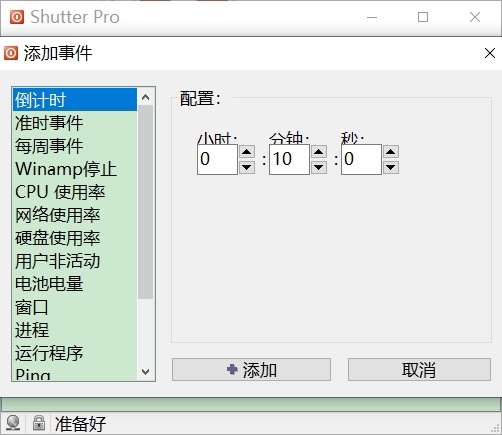Decrease hours with the down spinner
This screenshot has width=502, height=435.
click(247, 167)
